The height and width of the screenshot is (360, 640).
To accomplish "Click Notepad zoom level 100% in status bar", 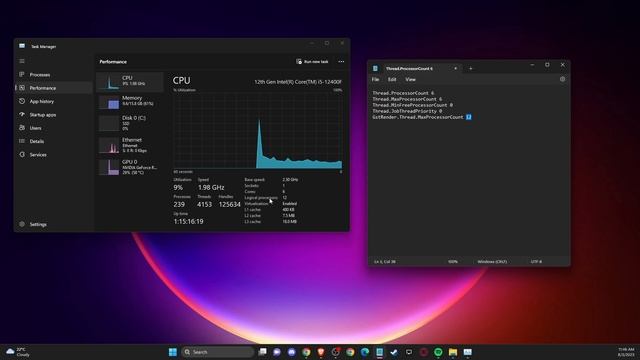I will pos(453,262).
